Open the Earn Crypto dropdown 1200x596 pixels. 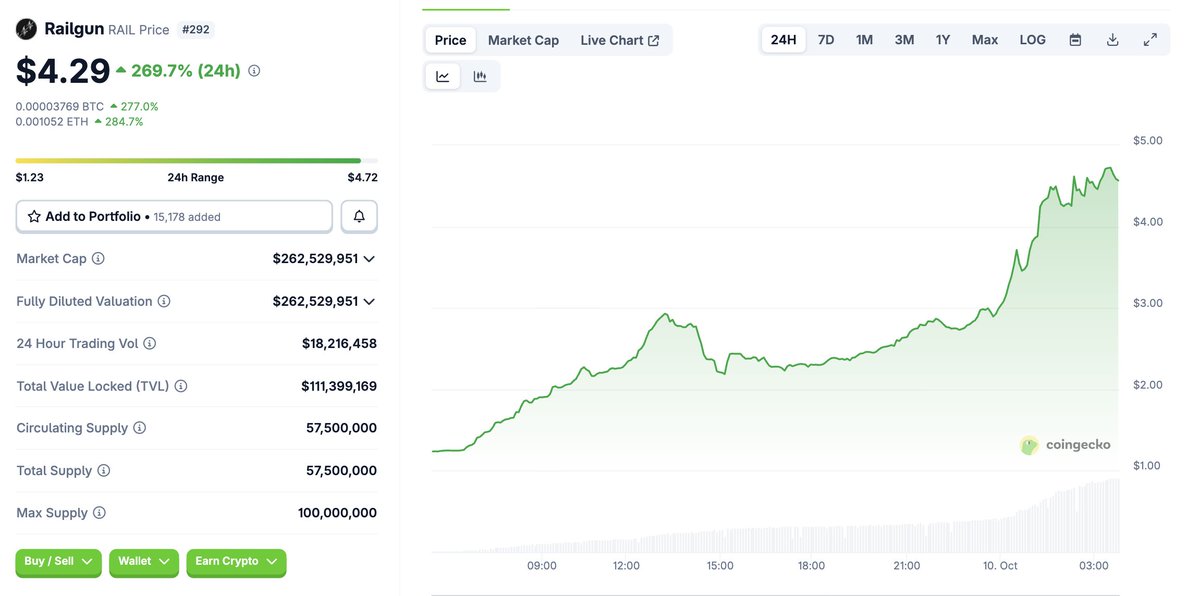tap(236, 562)
